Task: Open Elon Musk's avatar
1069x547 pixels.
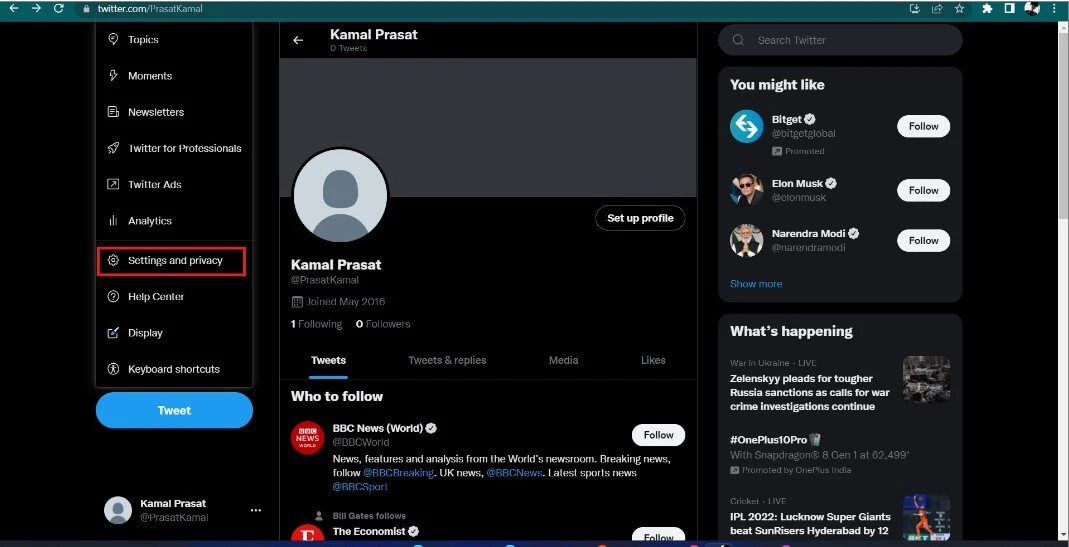Action: click(x=747, y=190)
